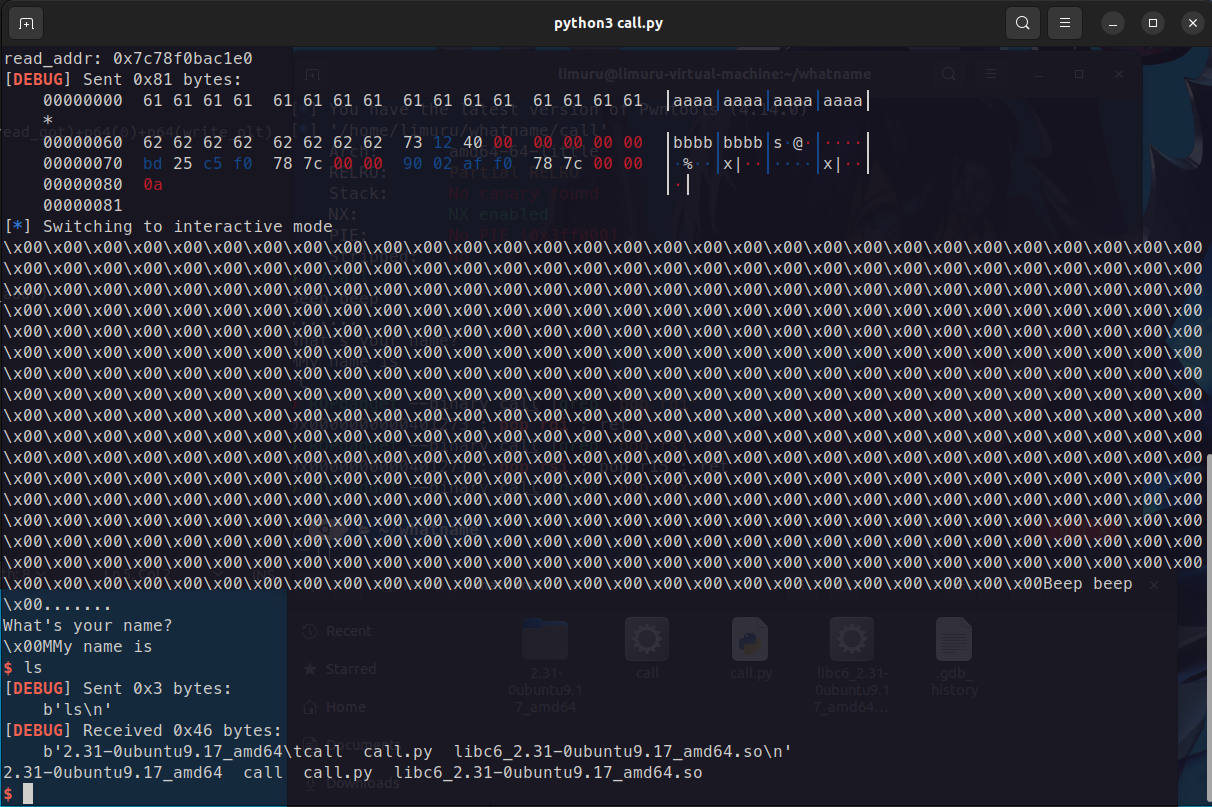
Task: Maximize the python3 call.py terminal window
Action: (1153, 22)
